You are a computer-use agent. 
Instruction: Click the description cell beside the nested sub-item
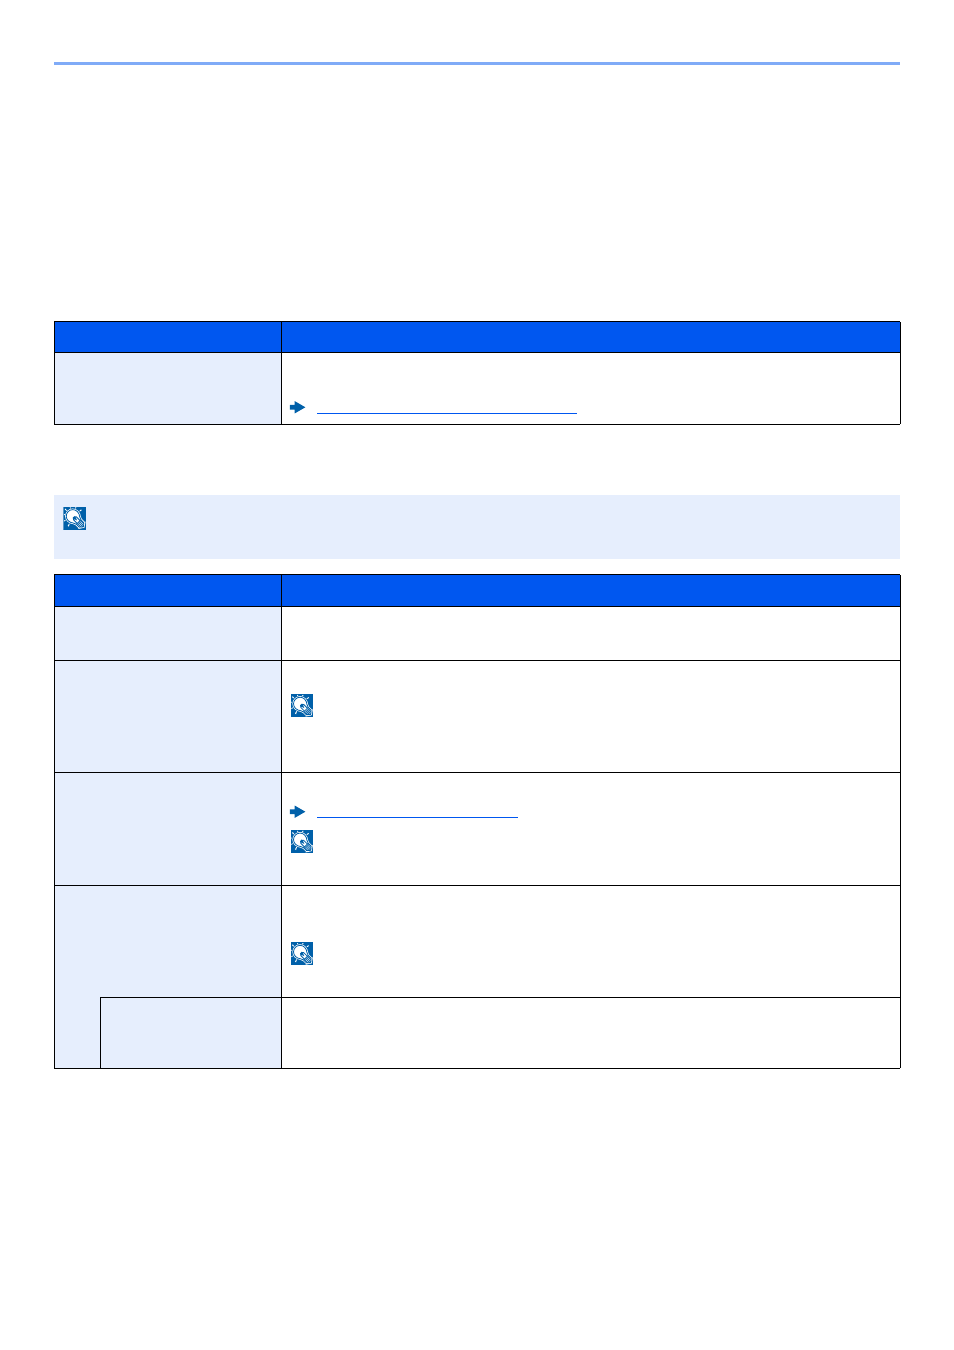pos(591,1033)
